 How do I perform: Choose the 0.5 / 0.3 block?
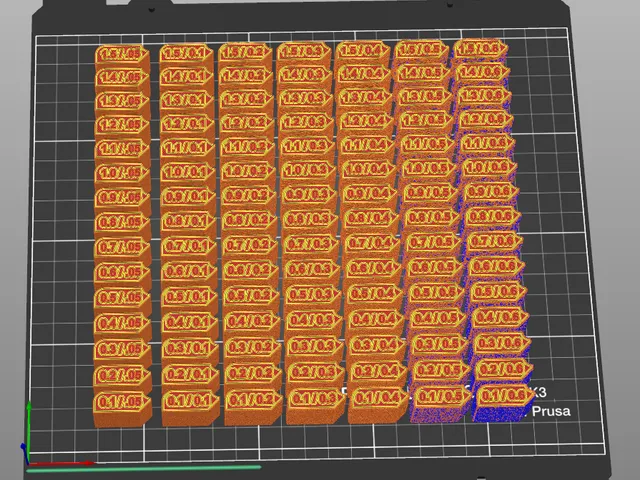(x=313, y=295)
